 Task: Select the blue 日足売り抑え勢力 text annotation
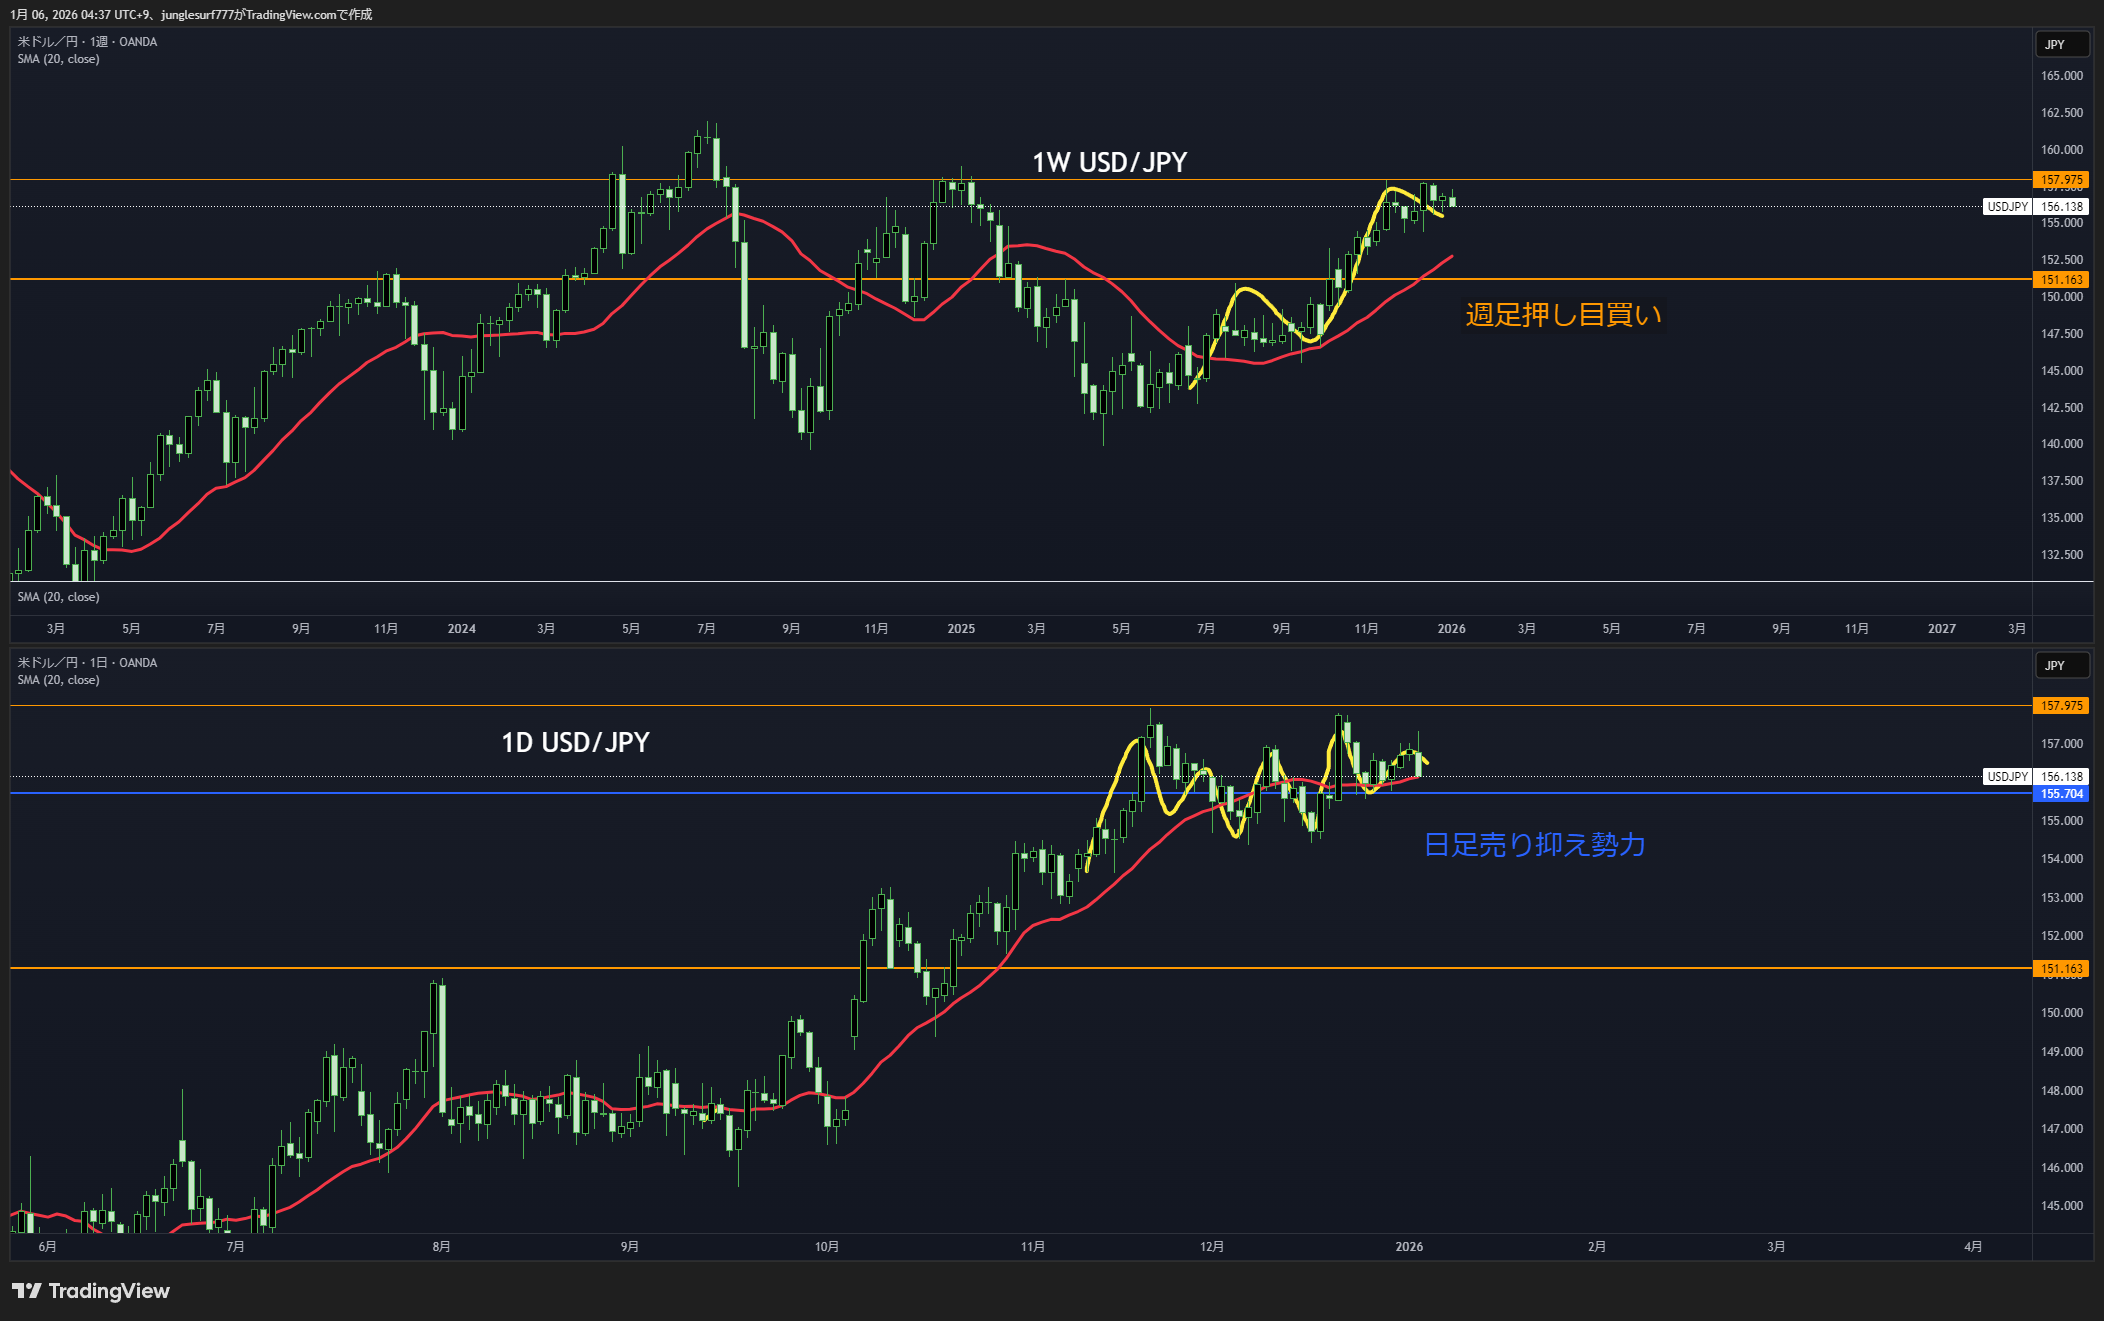1534,845
